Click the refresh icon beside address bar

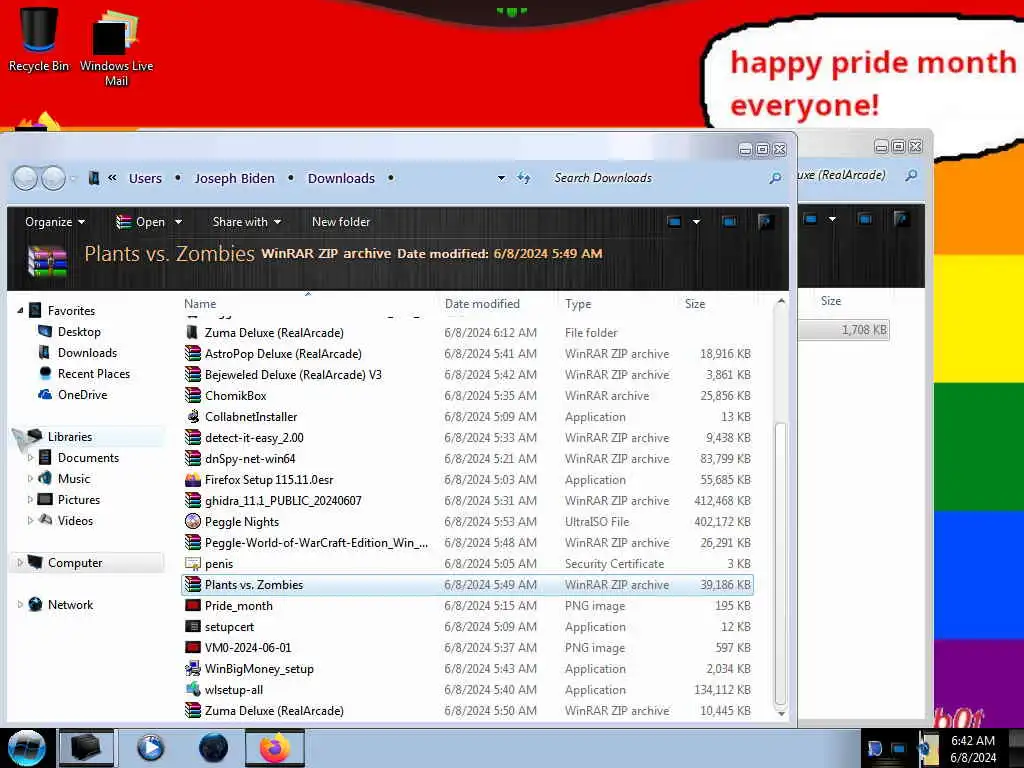(x=524, y=178)
